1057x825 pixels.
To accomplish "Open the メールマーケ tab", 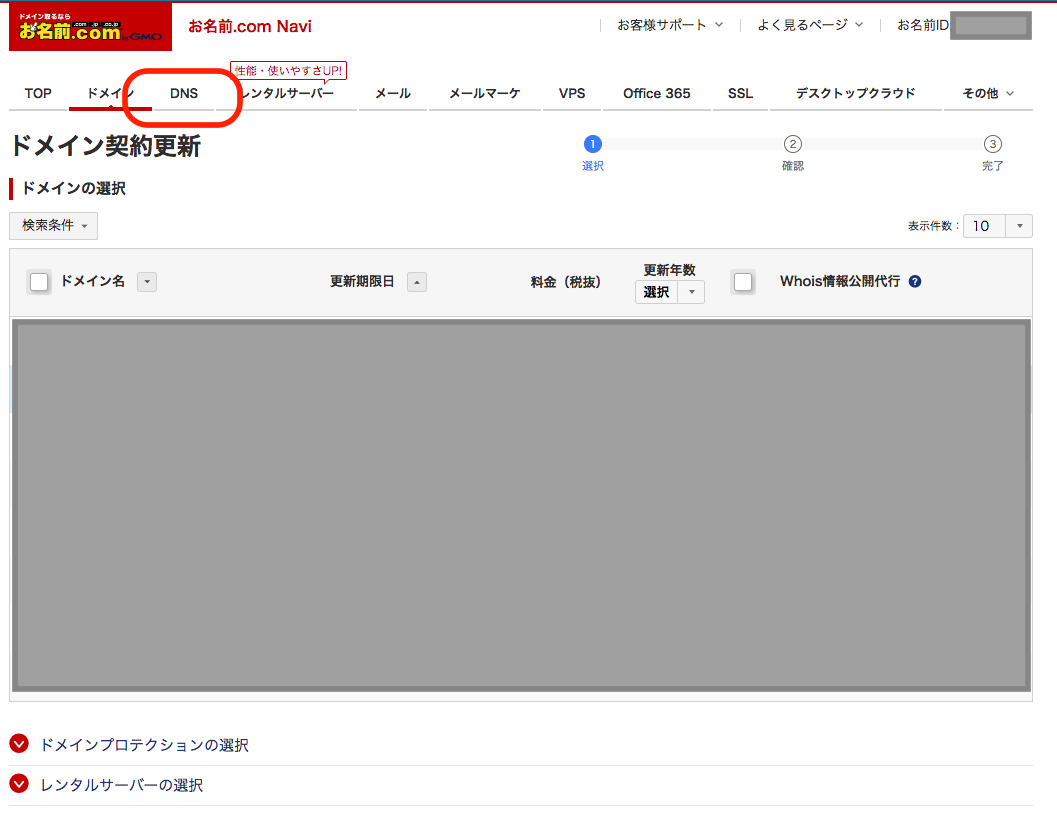I will click(x=485, y=93).
